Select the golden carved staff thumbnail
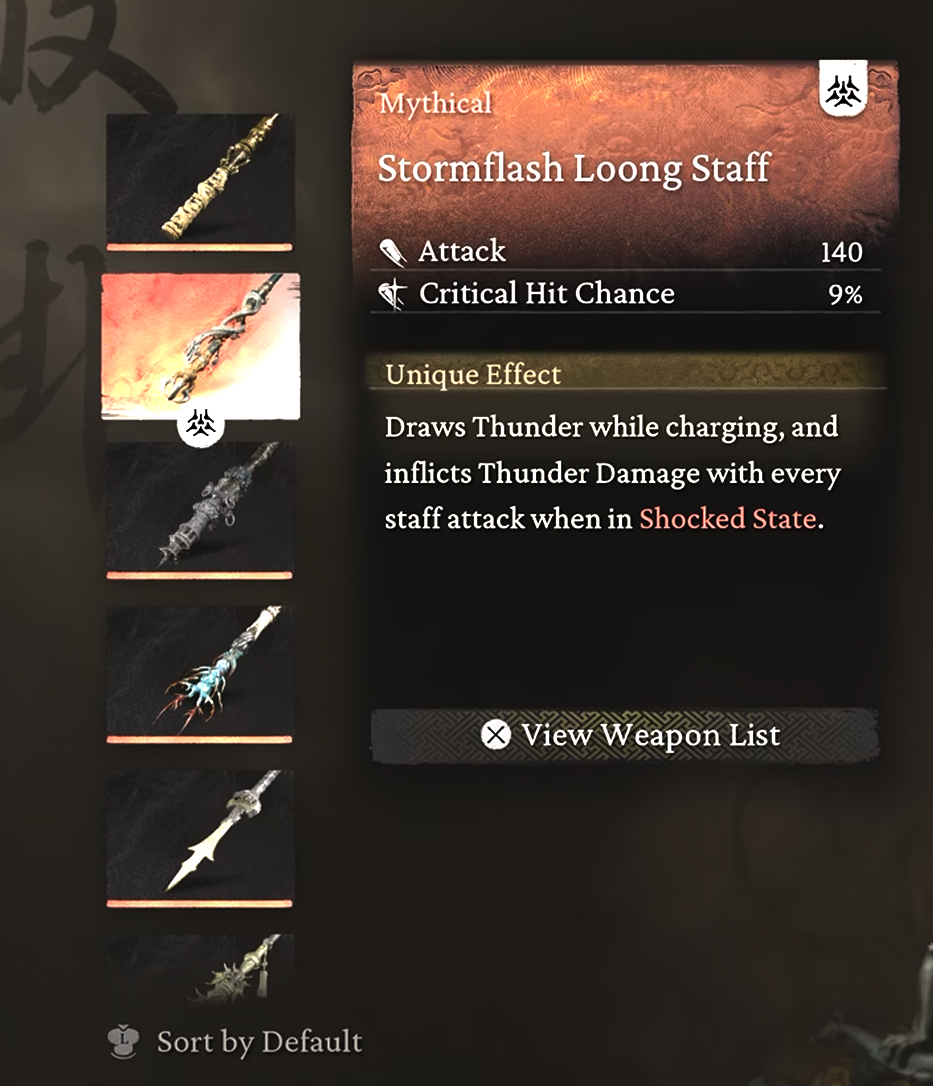Viewport: 933px width, 1086px height. pos(199,181)
